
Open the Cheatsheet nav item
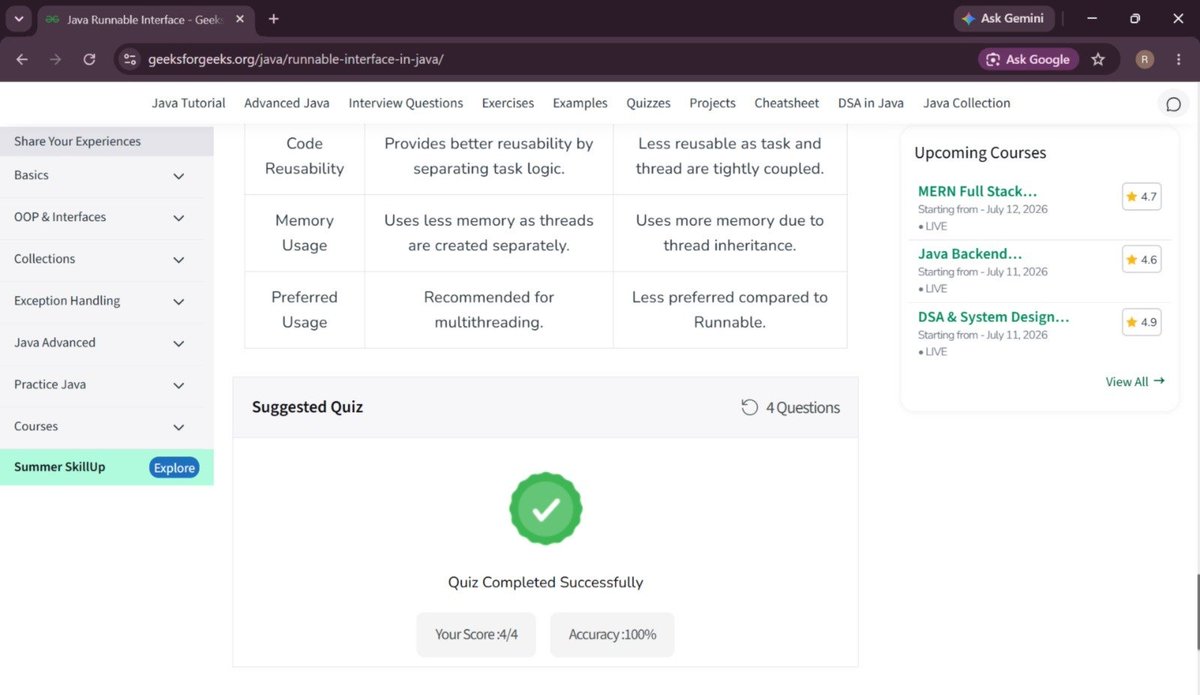click(787, 103)
